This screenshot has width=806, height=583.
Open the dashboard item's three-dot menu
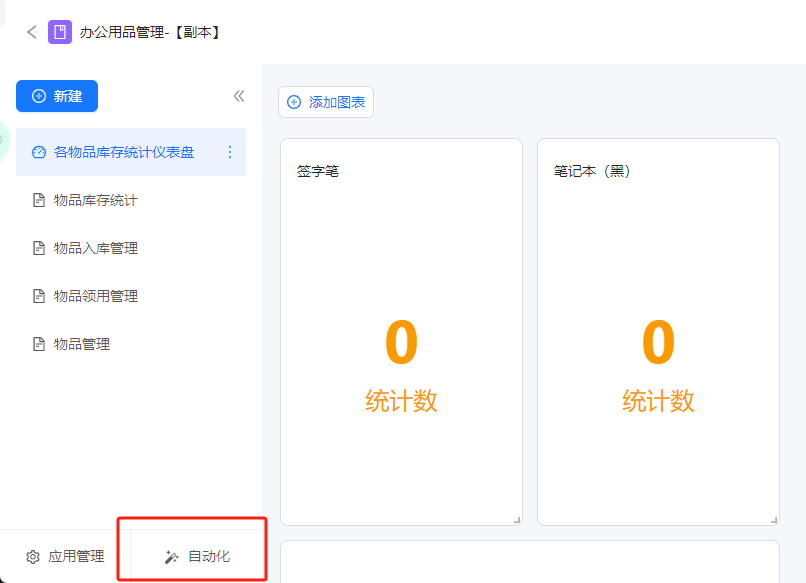click(x=230, y=152)
